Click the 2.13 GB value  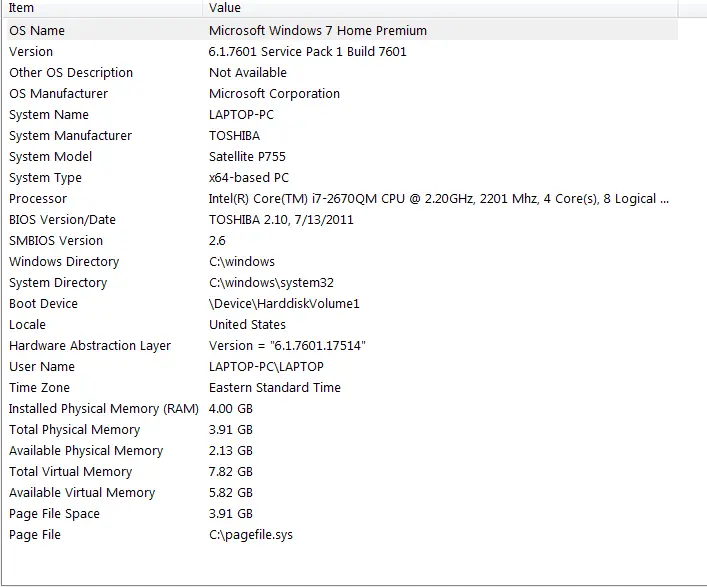click(x=230, y=450)
